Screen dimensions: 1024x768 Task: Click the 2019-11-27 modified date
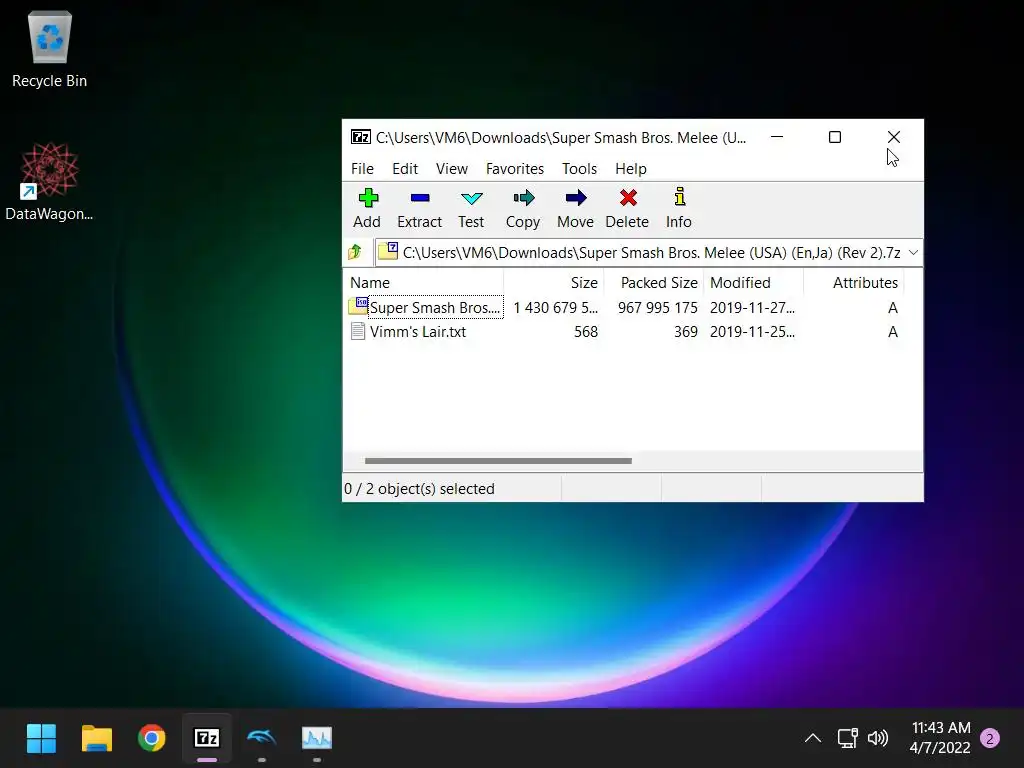pos(752,308)
